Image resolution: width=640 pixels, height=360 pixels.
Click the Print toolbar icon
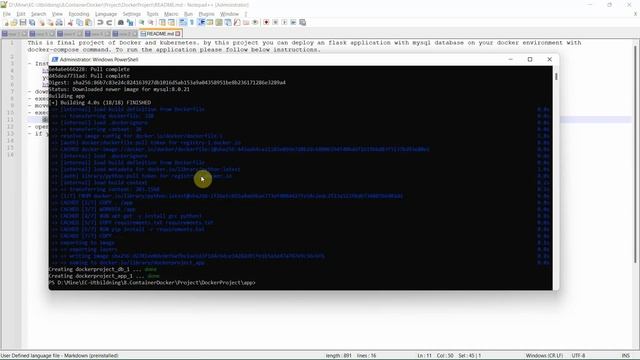point(59,22)
